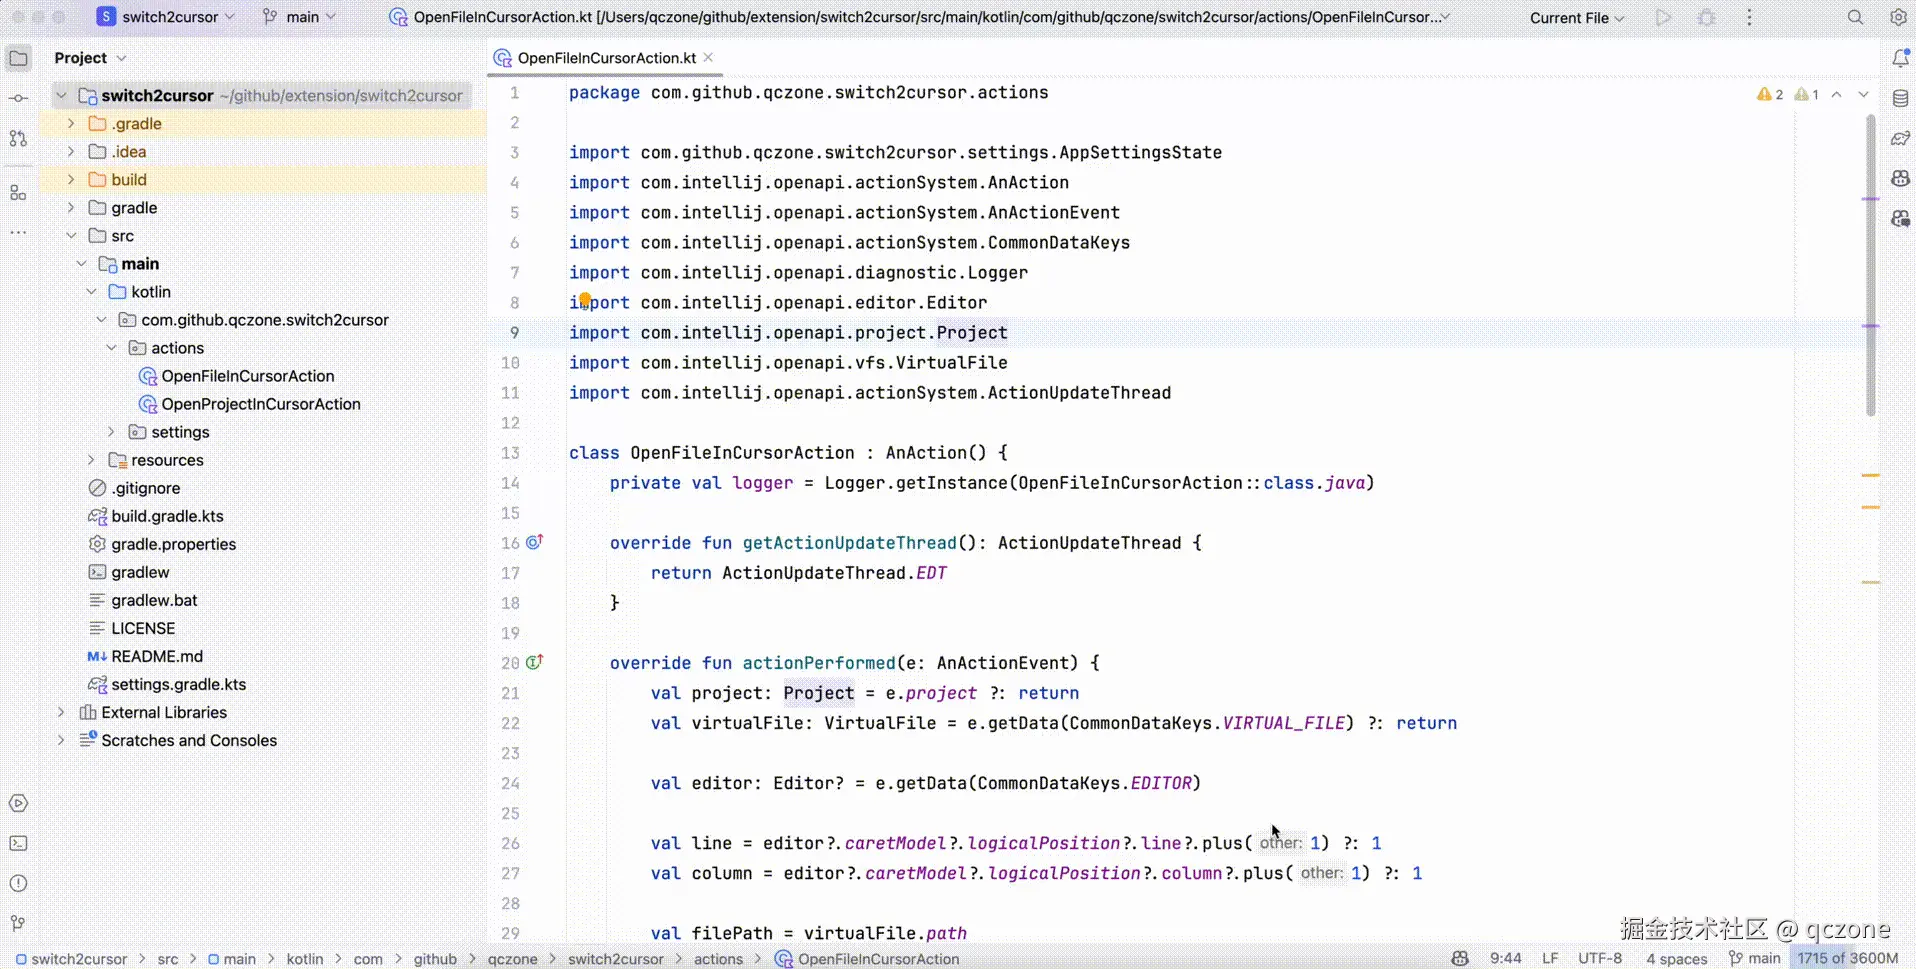Open the Notifications bell

(x=1901, y=57)
